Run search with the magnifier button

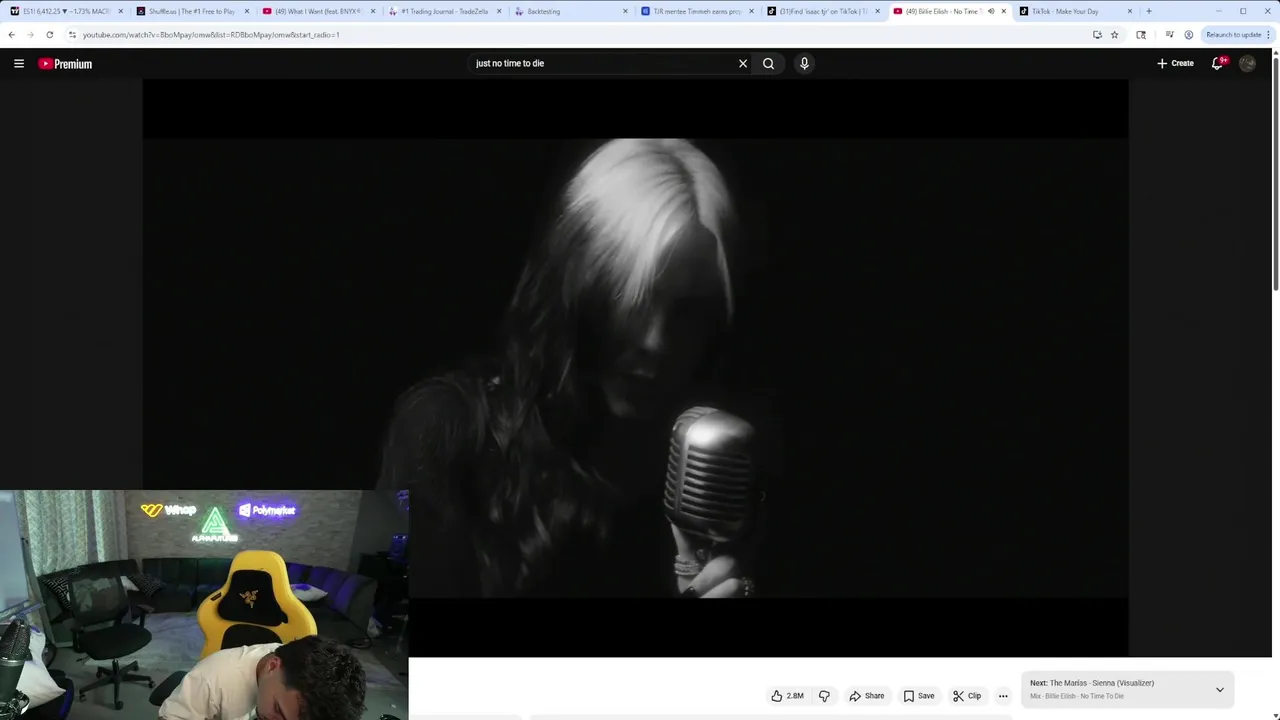pyautogui.click(x=768, y=63)
